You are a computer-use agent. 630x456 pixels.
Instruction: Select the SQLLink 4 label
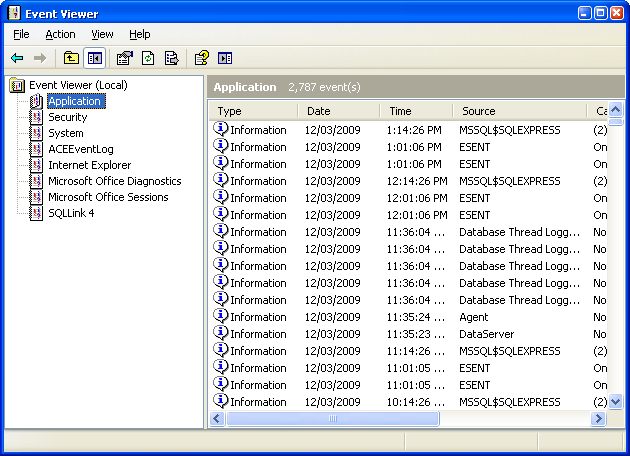[71, 213]
